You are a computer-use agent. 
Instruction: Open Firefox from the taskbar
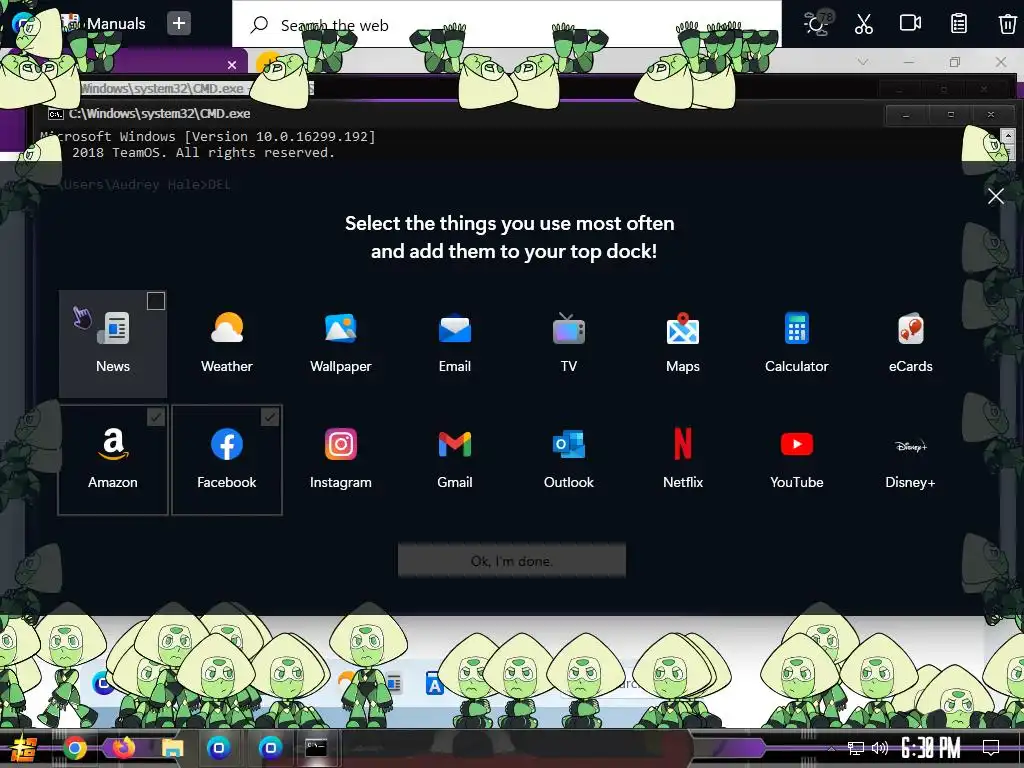(123, 747)
